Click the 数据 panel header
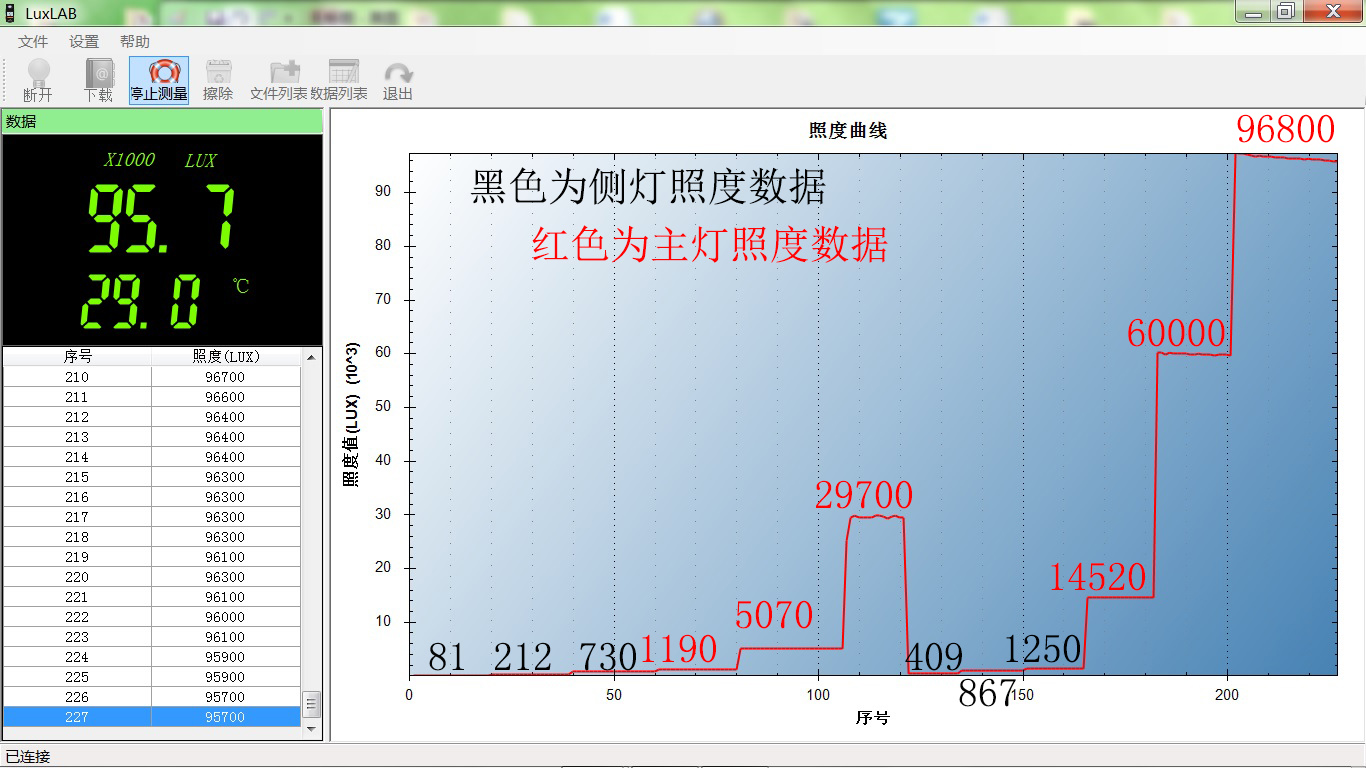Screen dimensions: 1366x768 click(x=162, y=121)
